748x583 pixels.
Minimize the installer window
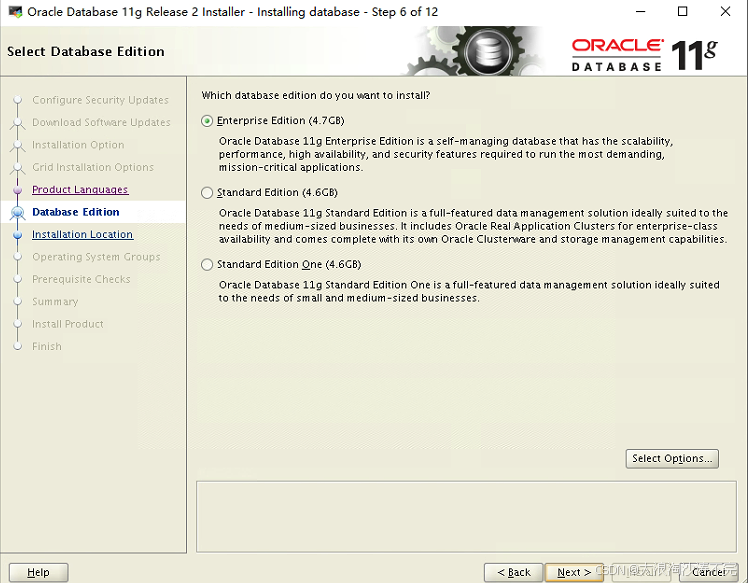pos(641,12)
